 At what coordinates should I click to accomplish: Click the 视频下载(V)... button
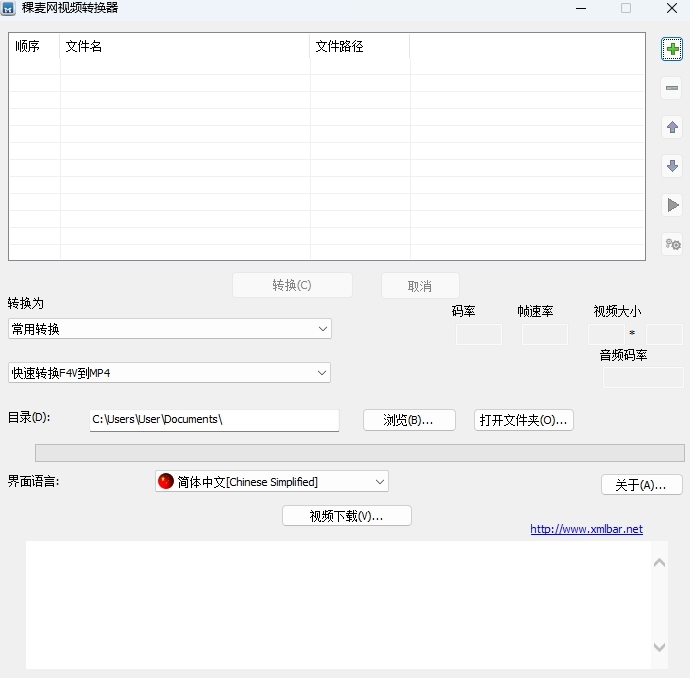[347, 516]
